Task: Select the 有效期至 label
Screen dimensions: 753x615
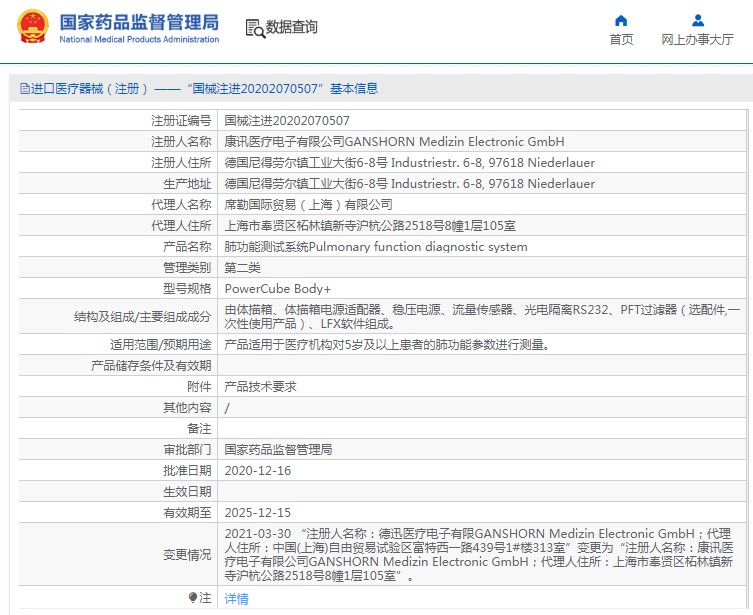Action: [187, 513]
